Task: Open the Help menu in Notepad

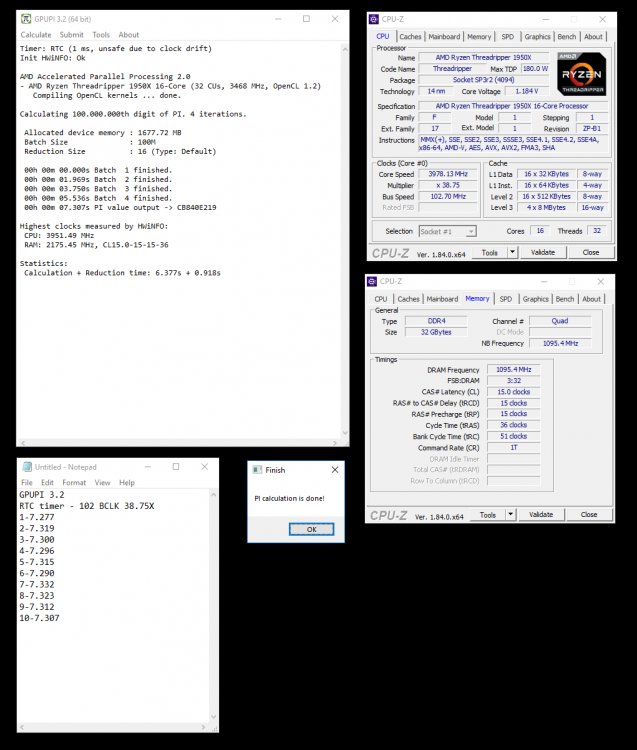Action: (x=127, y=483)
